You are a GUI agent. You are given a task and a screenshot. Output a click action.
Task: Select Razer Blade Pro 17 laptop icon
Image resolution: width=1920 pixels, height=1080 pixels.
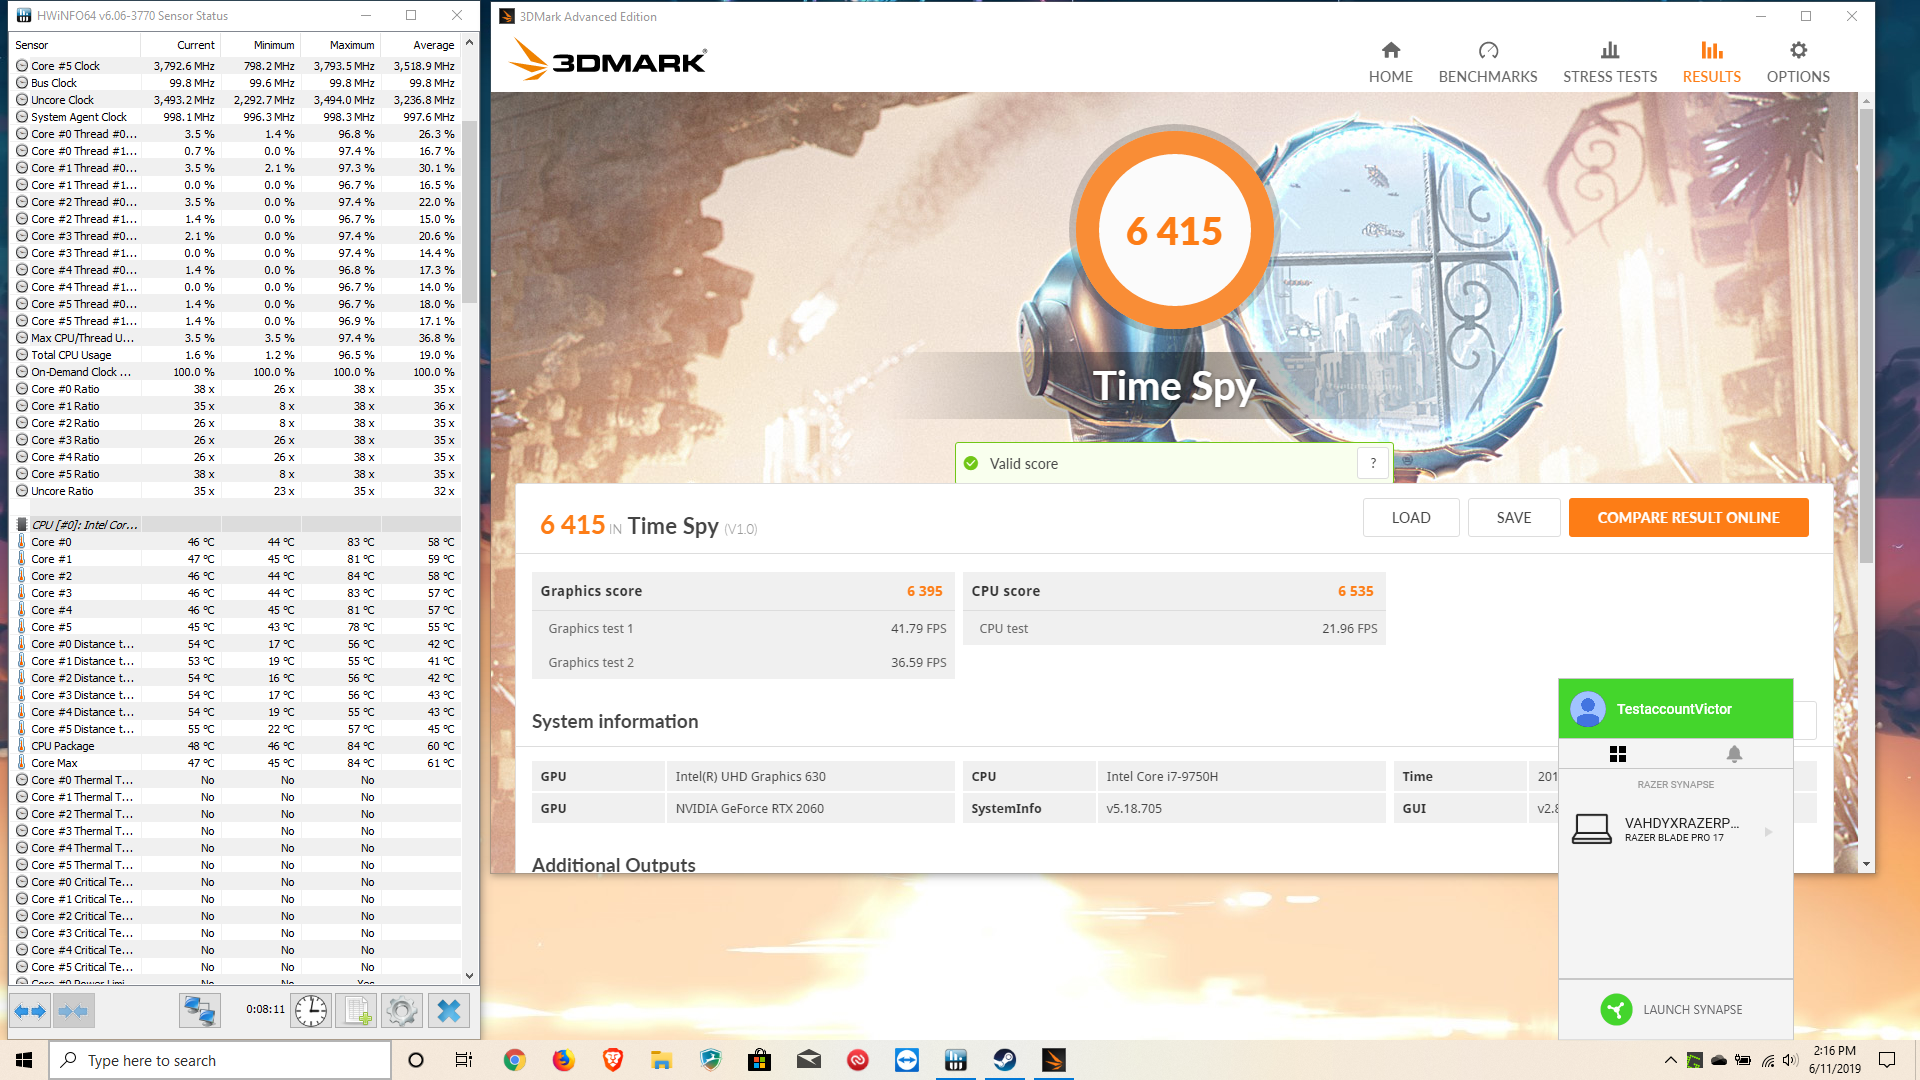(1592, 829)
